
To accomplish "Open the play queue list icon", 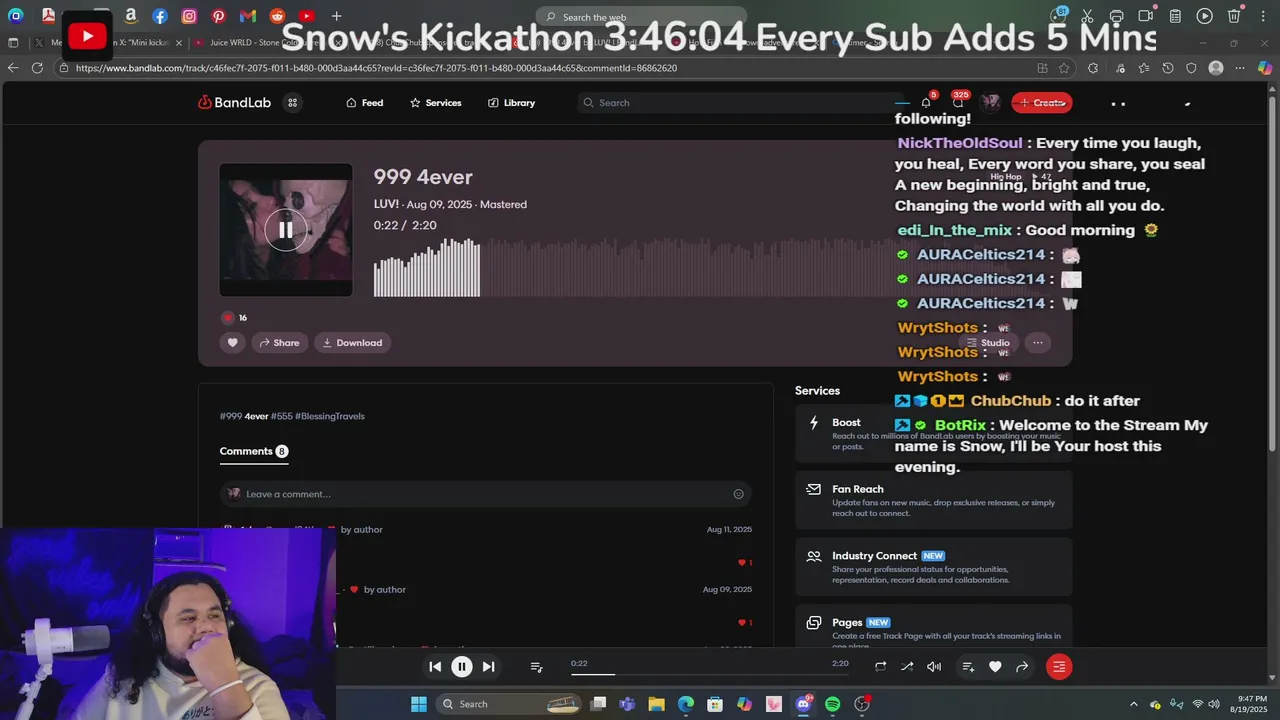I will click(x=536, y=667).
